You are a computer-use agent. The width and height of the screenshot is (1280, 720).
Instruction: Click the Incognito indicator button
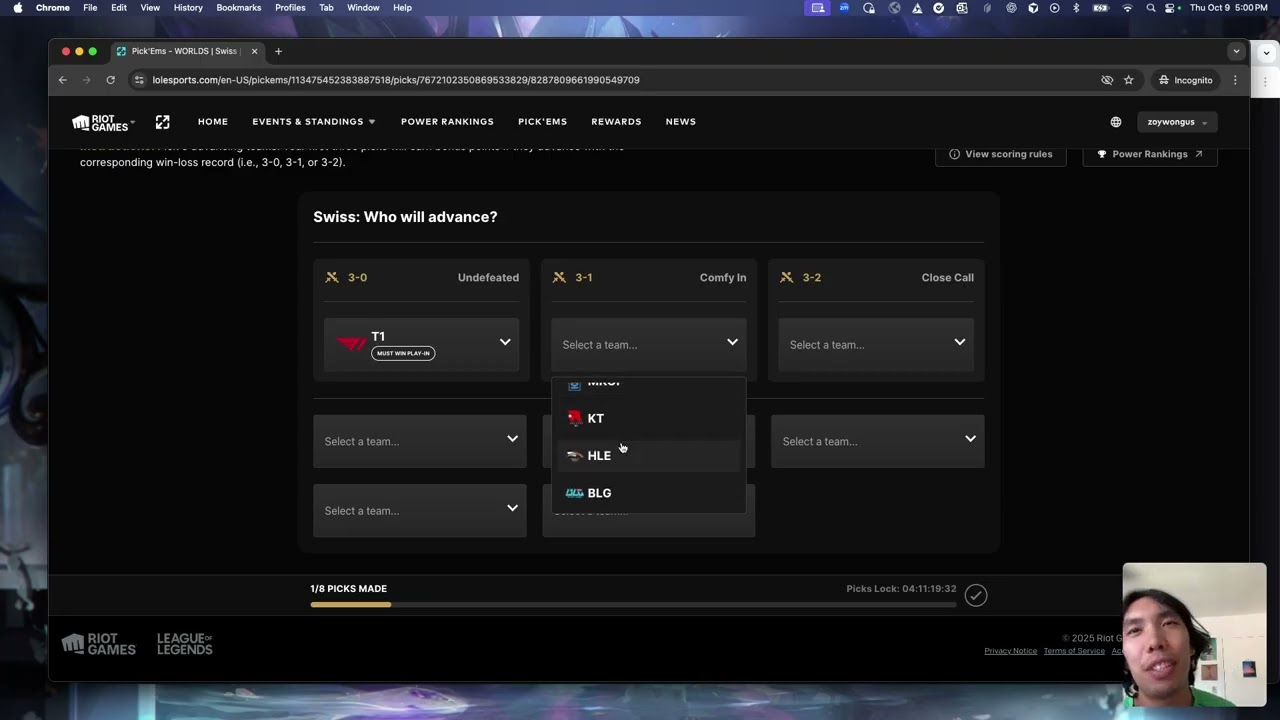[x=1186, y=80]
